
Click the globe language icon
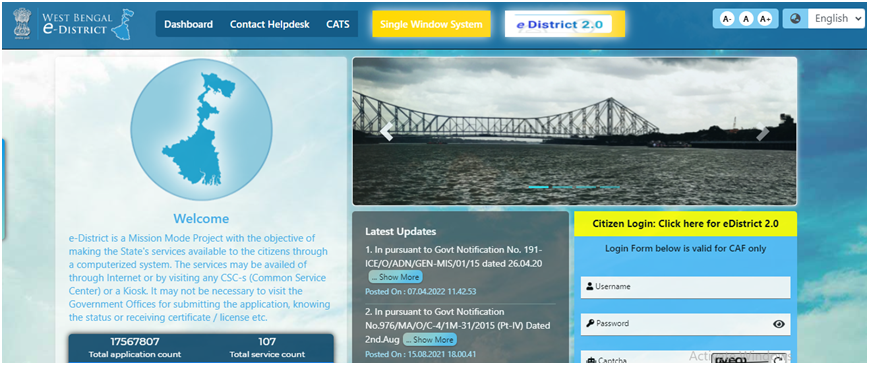tap(795, 19)
